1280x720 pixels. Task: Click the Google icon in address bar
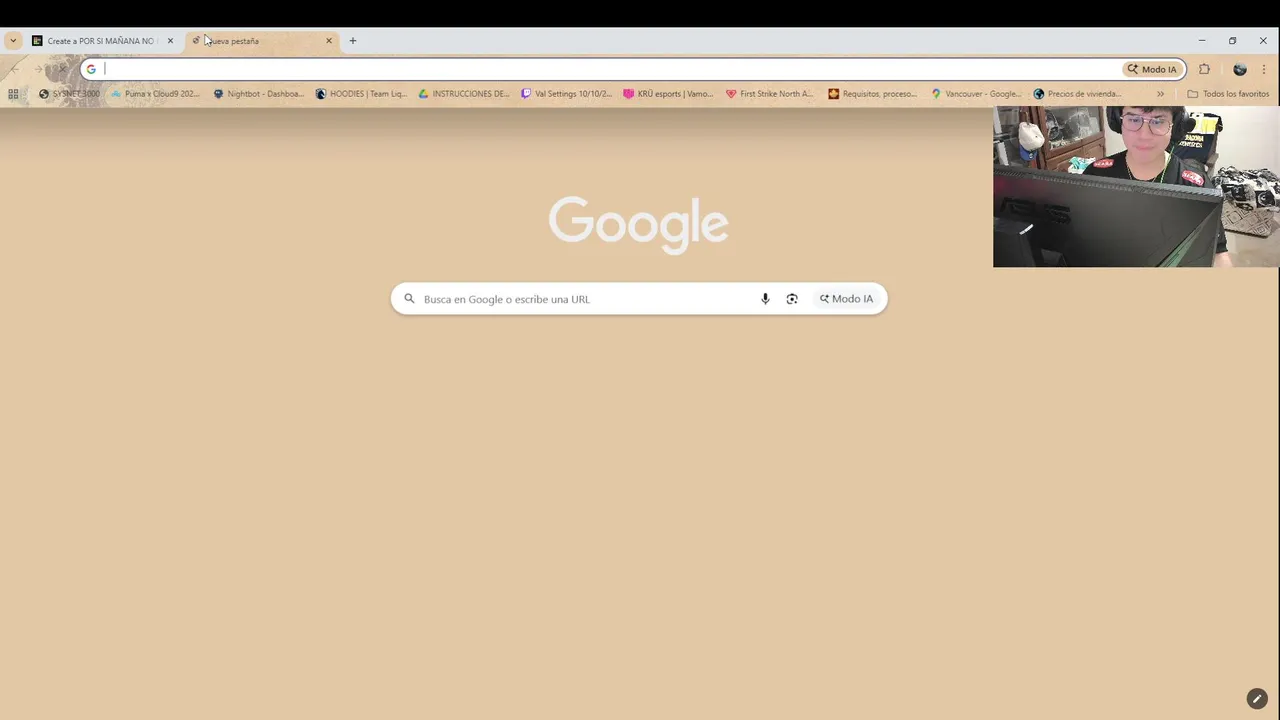[x=91, y=69]
